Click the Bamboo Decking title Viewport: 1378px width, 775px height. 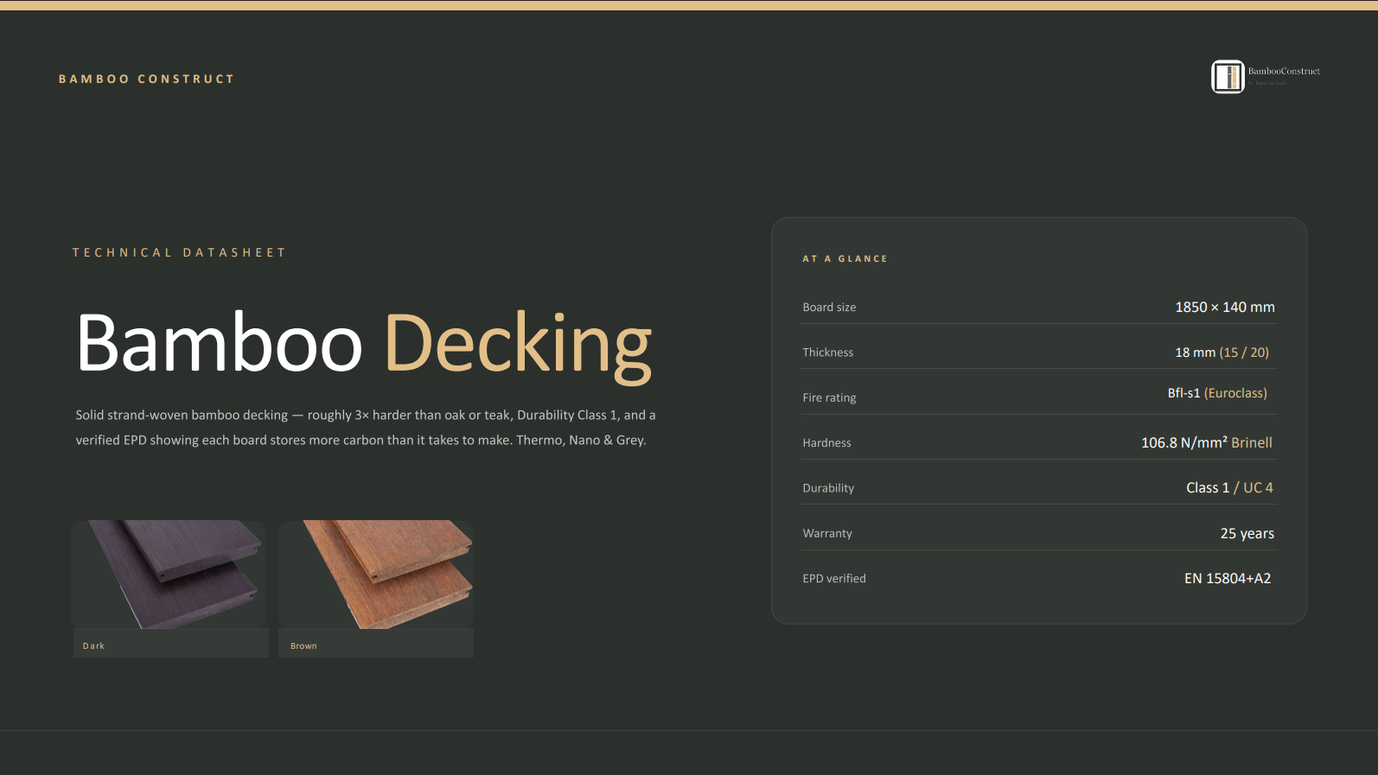click(364, 344)
